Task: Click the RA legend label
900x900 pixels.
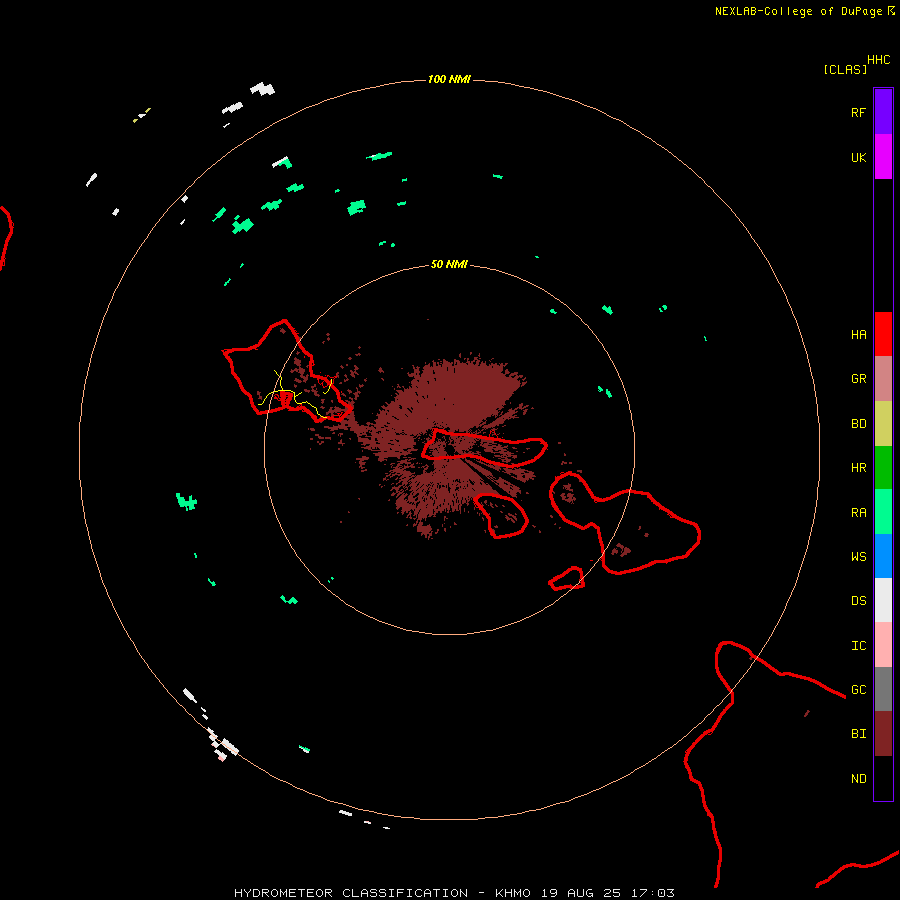Action: (858, 513)
